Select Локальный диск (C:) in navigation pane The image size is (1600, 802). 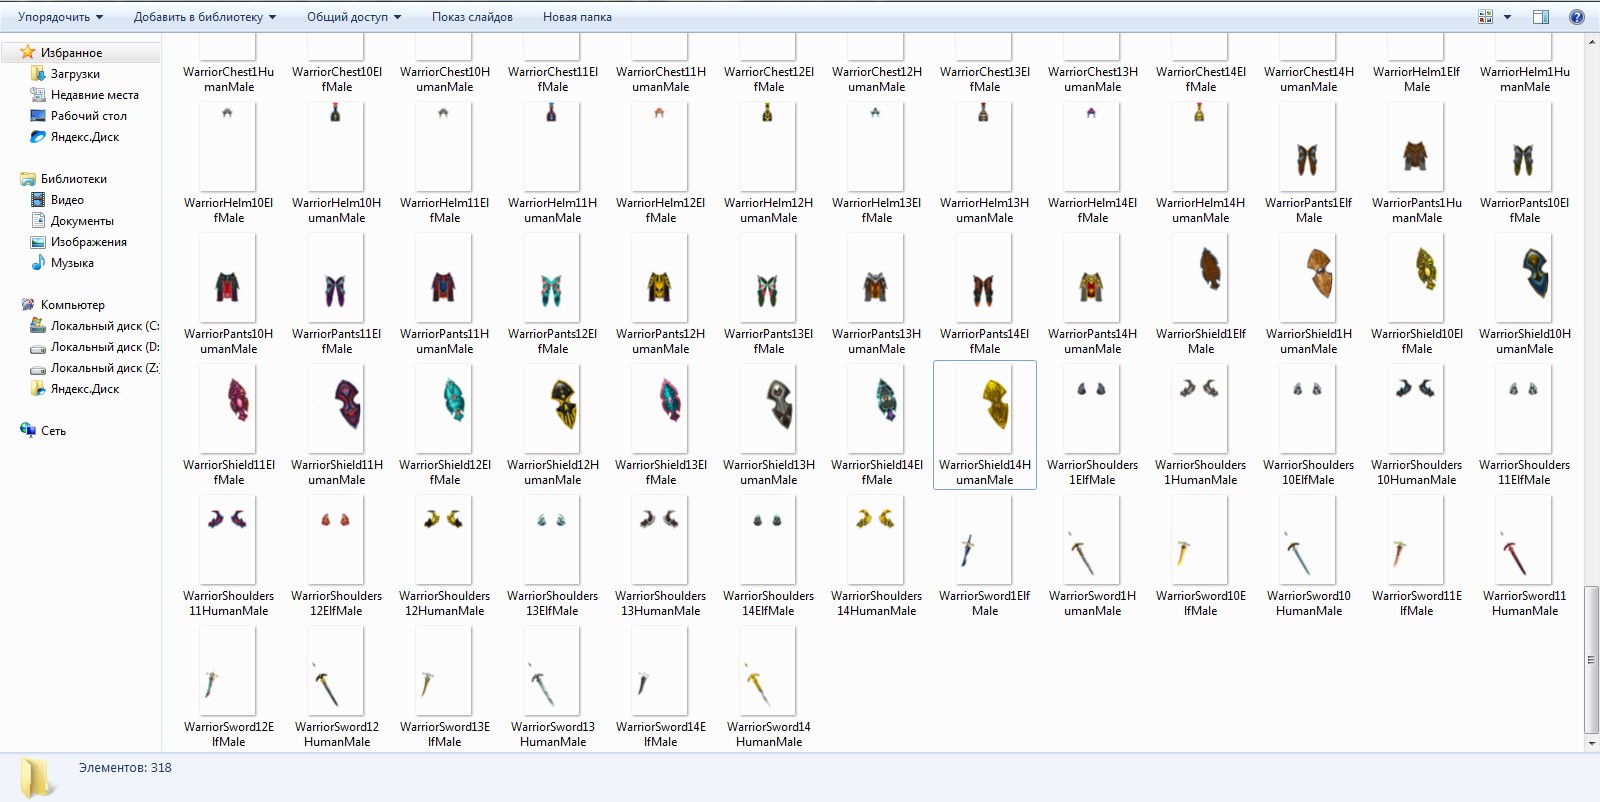104,326
